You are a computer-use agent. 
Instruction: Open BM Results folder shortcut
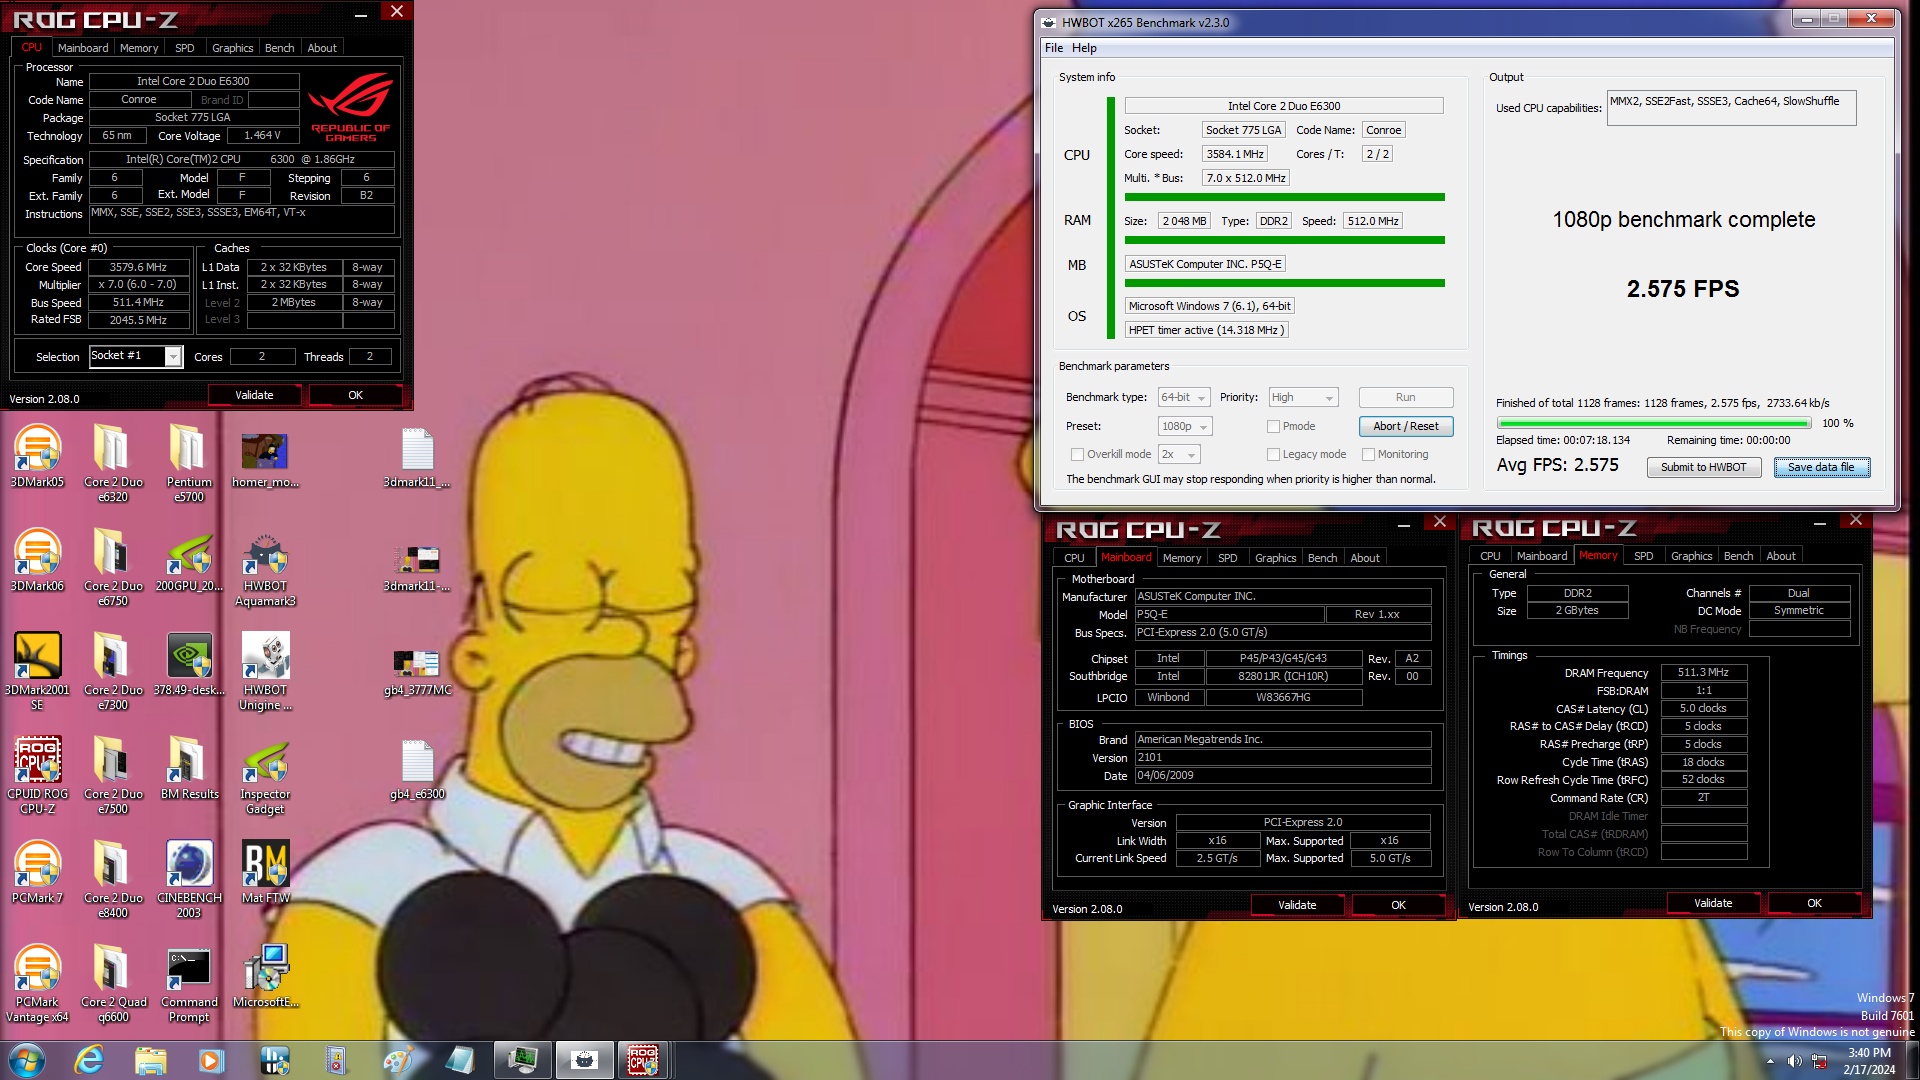(189, 769)
